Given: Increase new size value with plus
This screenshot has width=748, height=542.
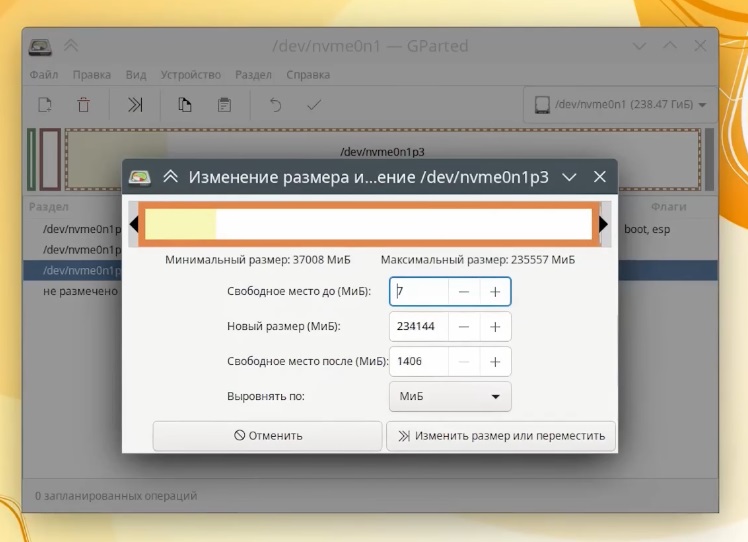Looking at the screenshot, I should coord(495,327).
